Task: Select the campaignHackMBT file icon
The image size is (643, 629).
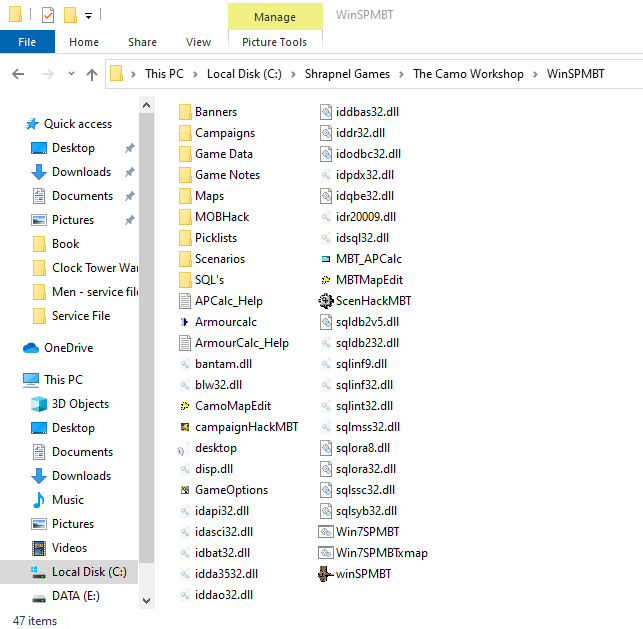Action: [x=185, y=427]
